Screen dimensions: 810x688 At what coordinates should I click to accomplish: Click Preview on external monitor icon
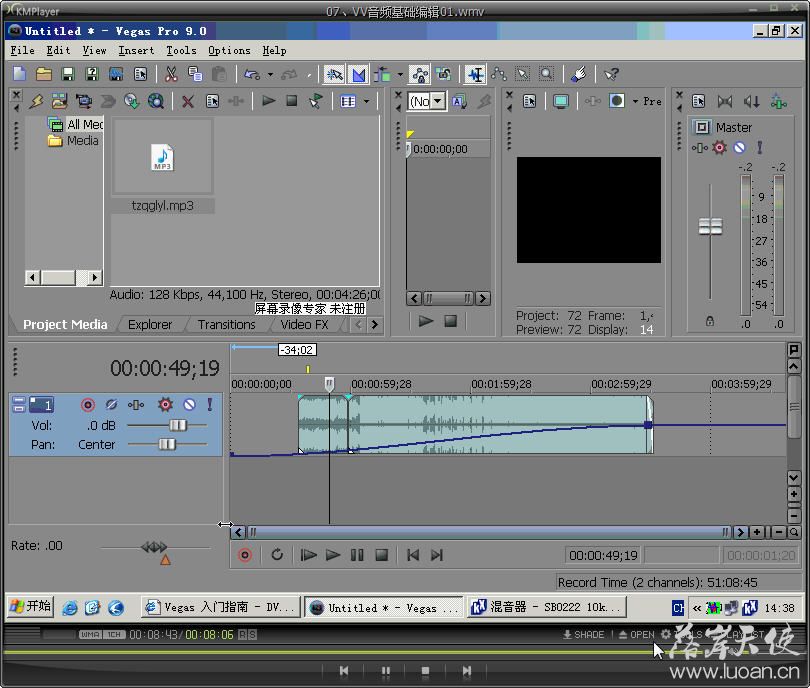pos(560,101)
